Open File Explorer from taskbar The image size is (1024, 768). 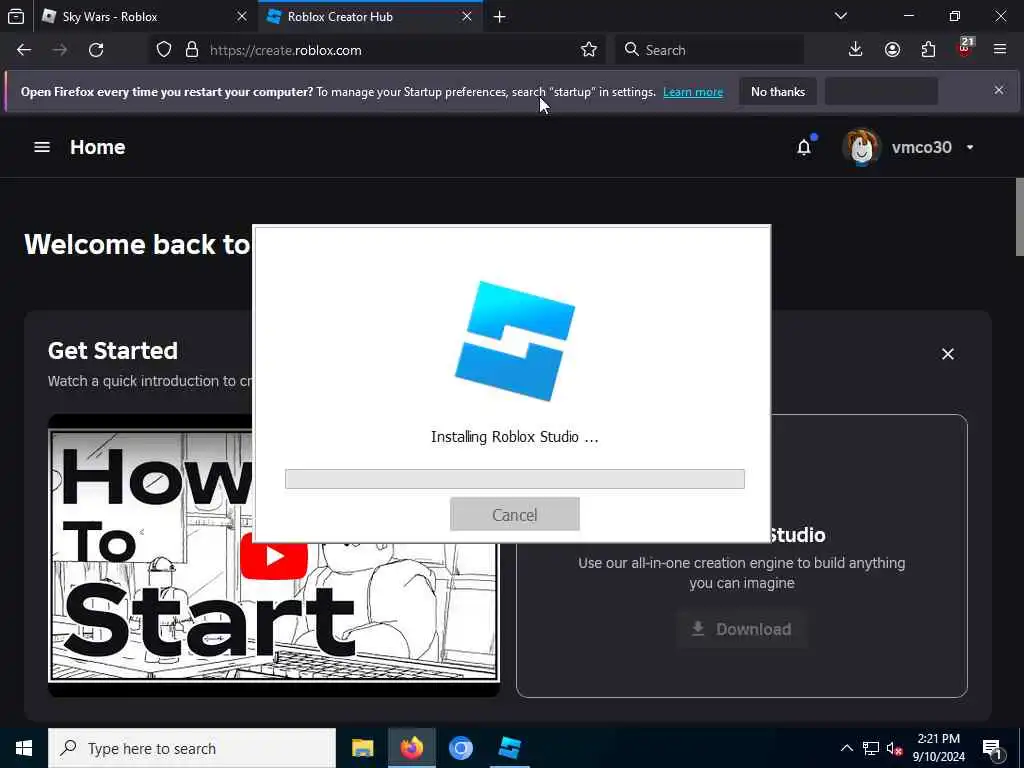click(362, 748)
